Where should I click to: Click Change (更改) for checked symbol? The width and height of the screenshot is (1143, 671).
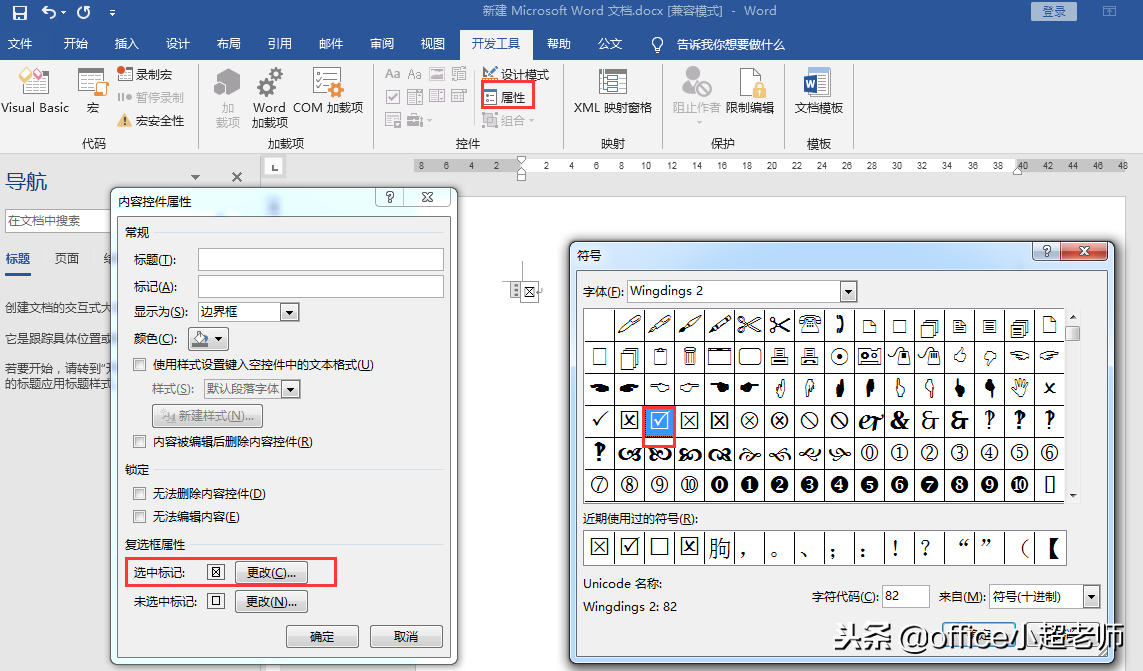pyautogui.click(x=271, y=573)
